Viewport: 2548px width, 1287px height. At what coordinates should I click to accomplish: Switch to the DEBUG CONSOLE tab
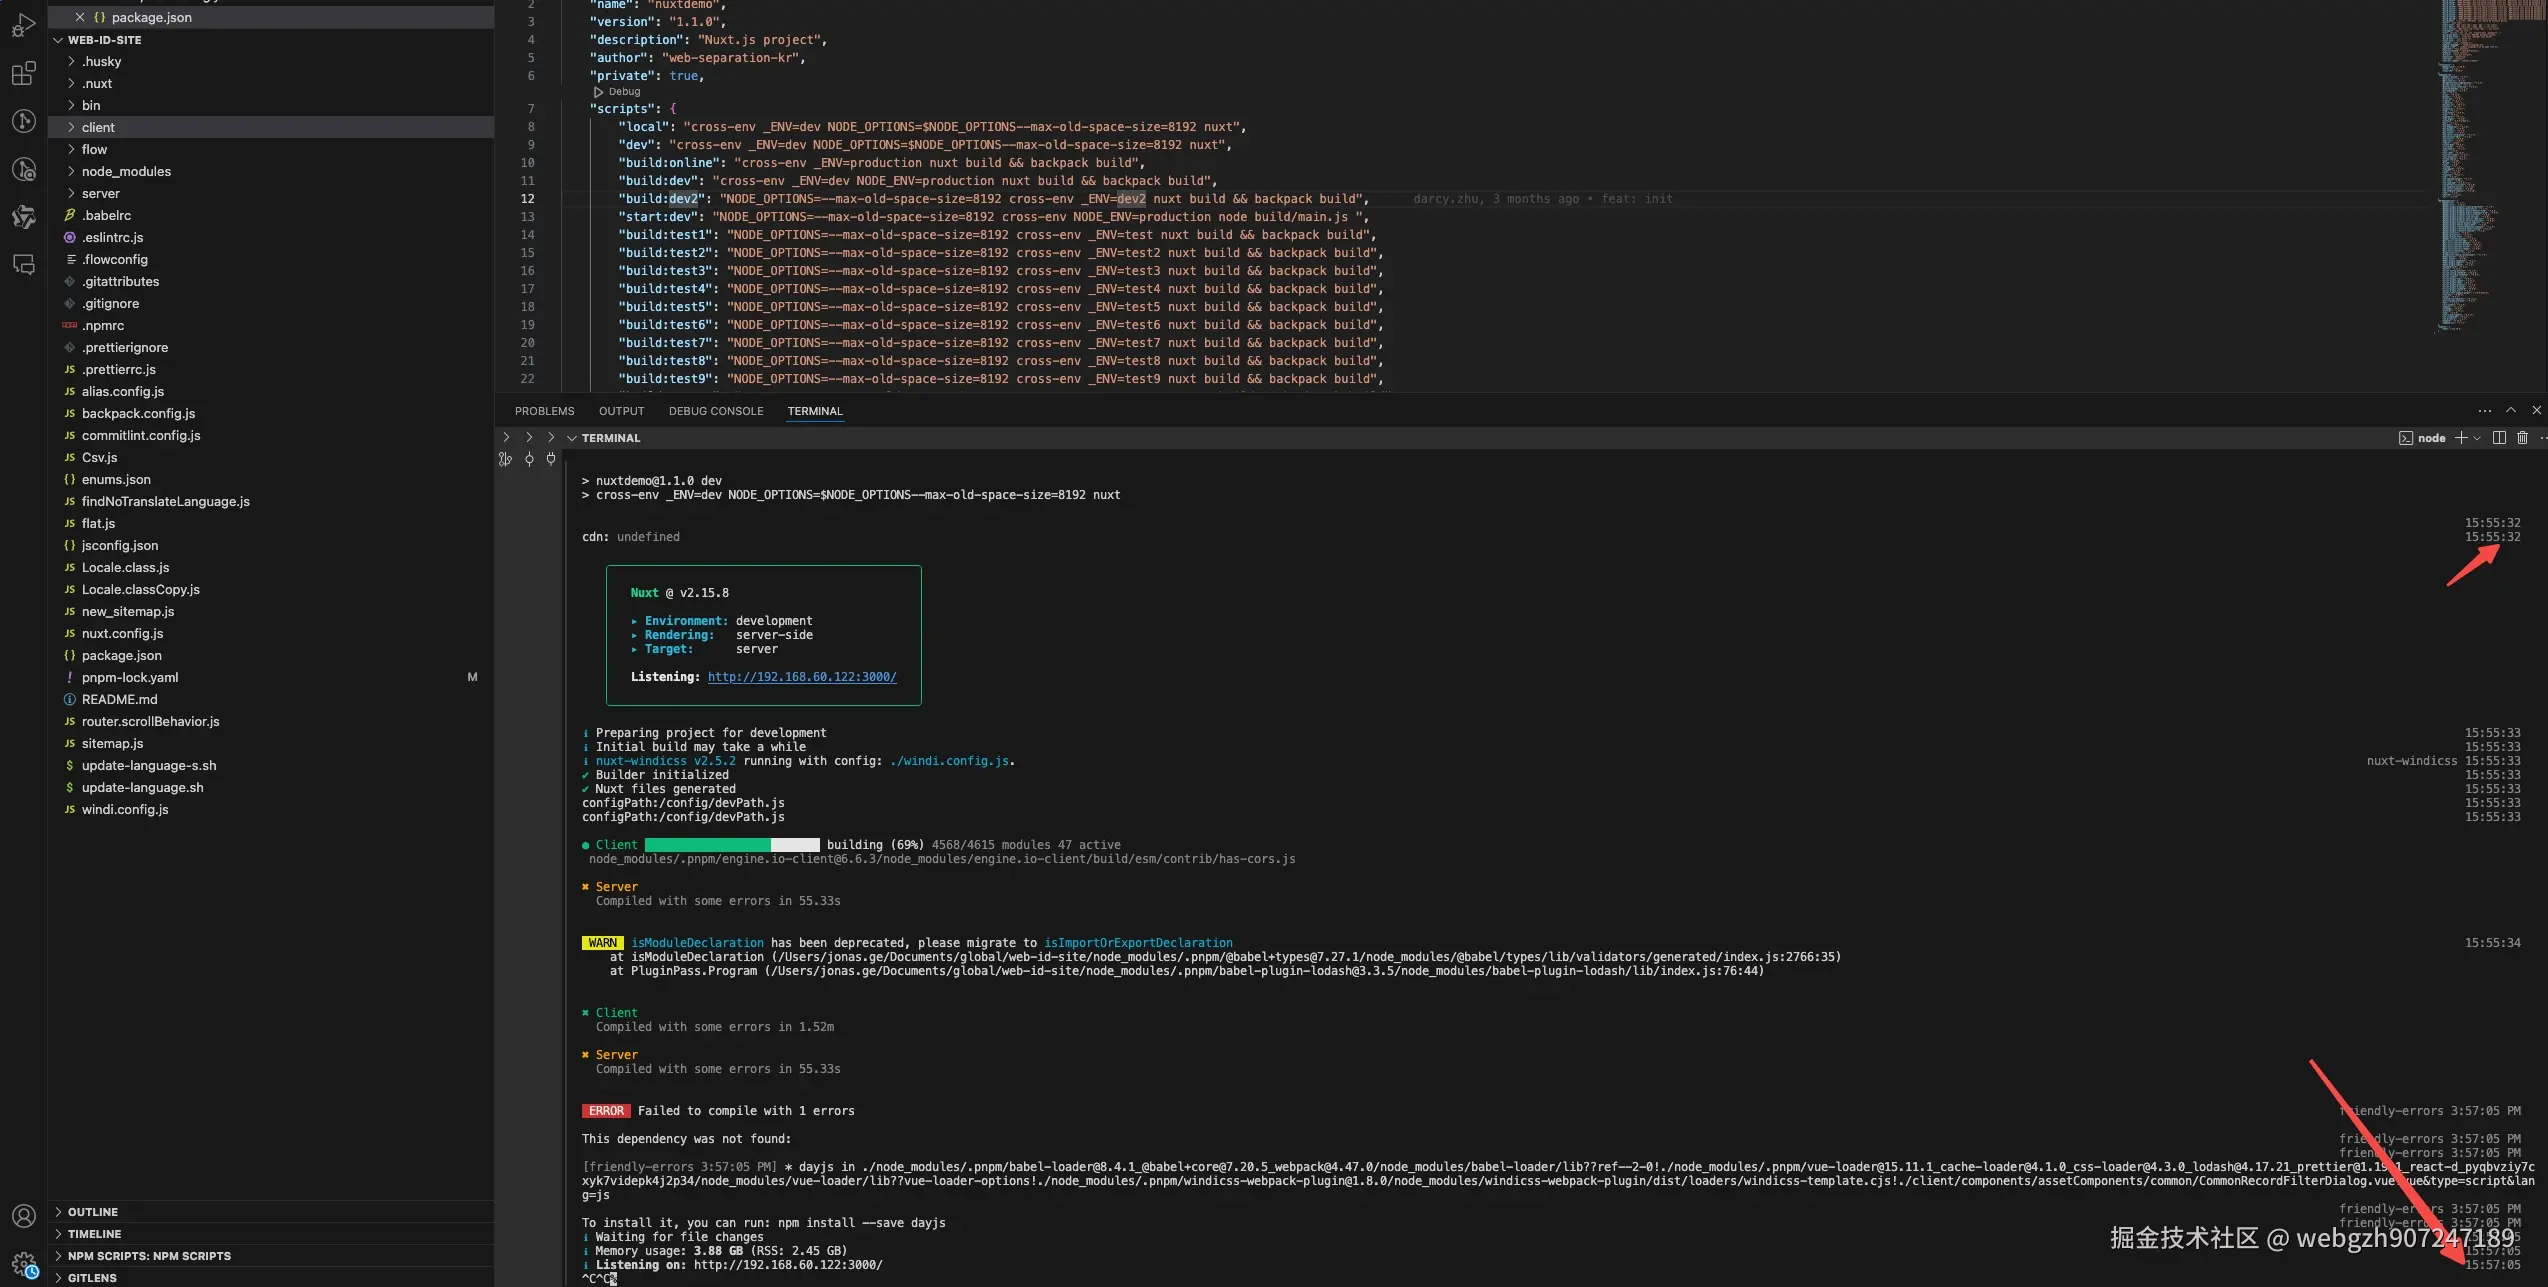[715, 411]
